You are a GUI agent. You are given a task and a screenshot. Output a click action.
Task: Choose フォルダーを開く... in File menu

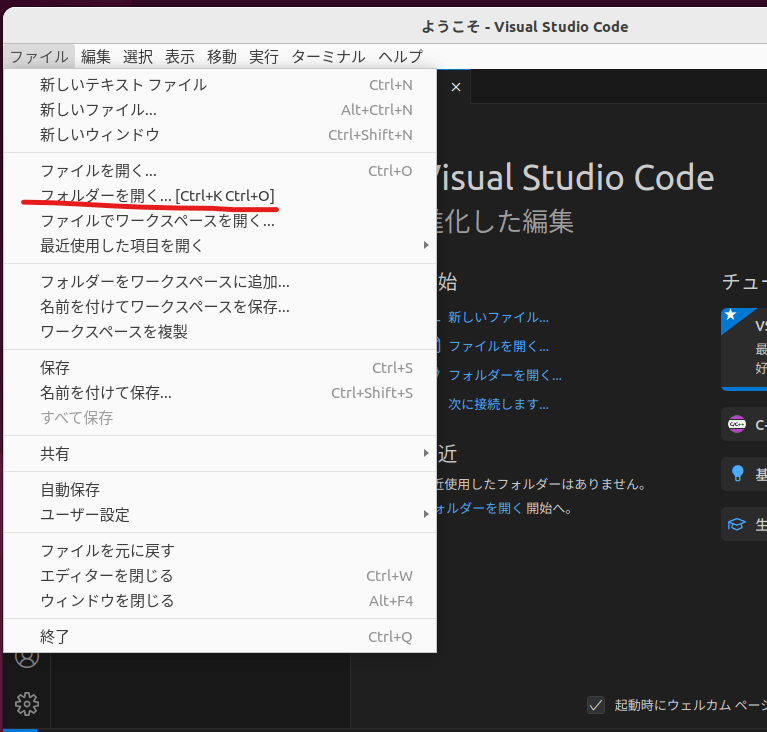click(220, 196)
